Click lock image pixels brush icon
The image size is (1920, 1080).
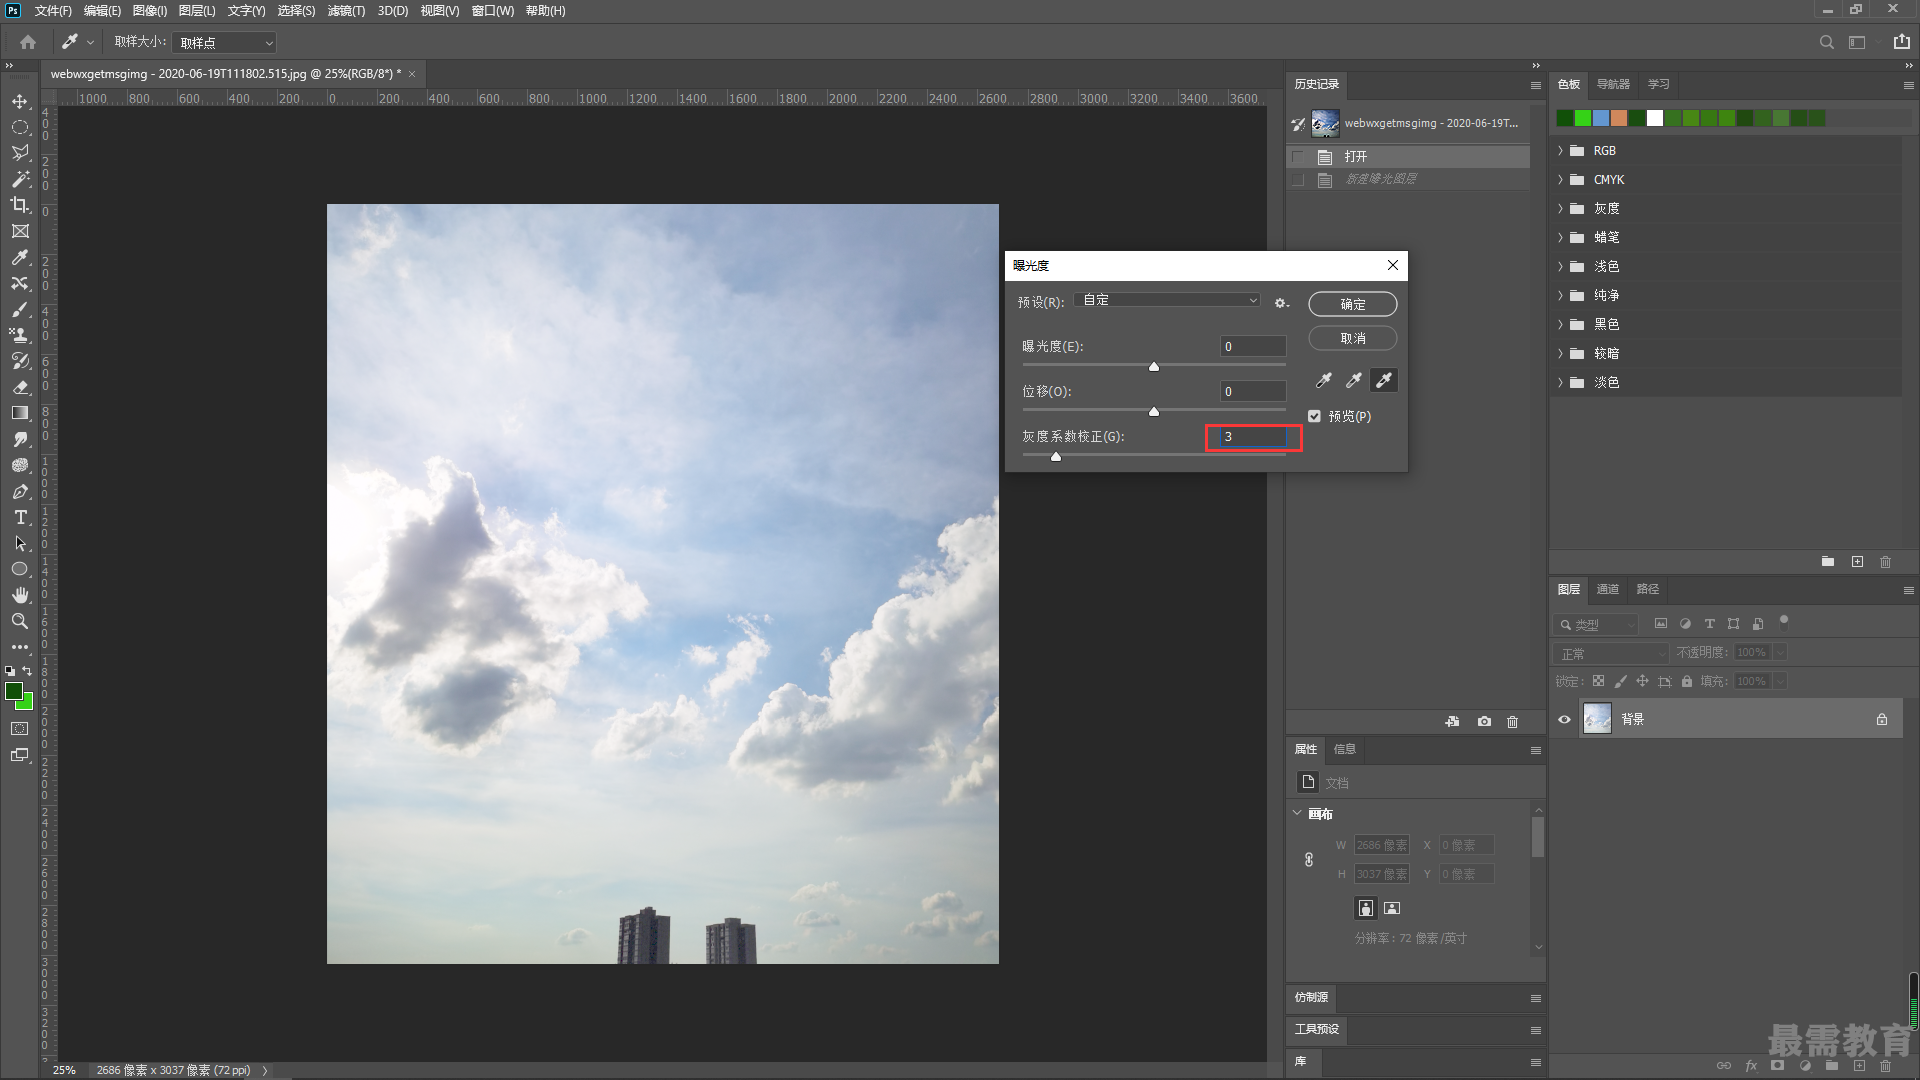pos(1620,681)
